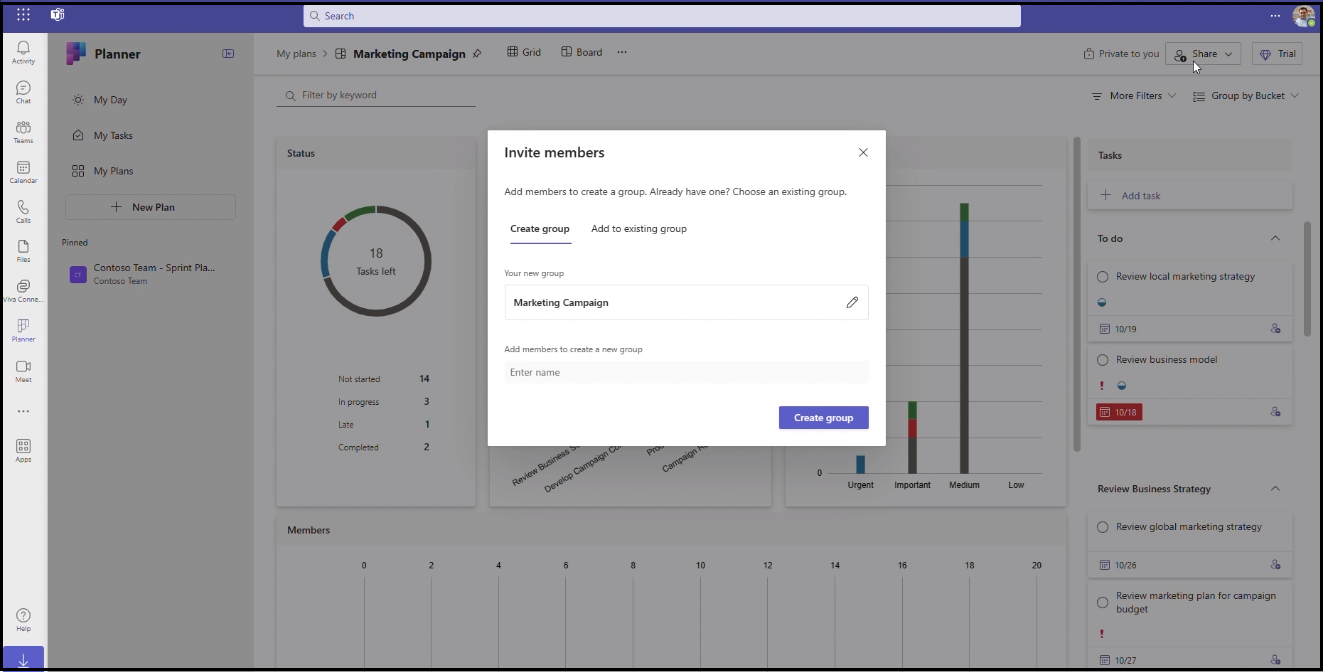This screenshot has width=1323, height=672.
Task: Mark Review local marketing strategy complete
Action: pos(1103,277)
